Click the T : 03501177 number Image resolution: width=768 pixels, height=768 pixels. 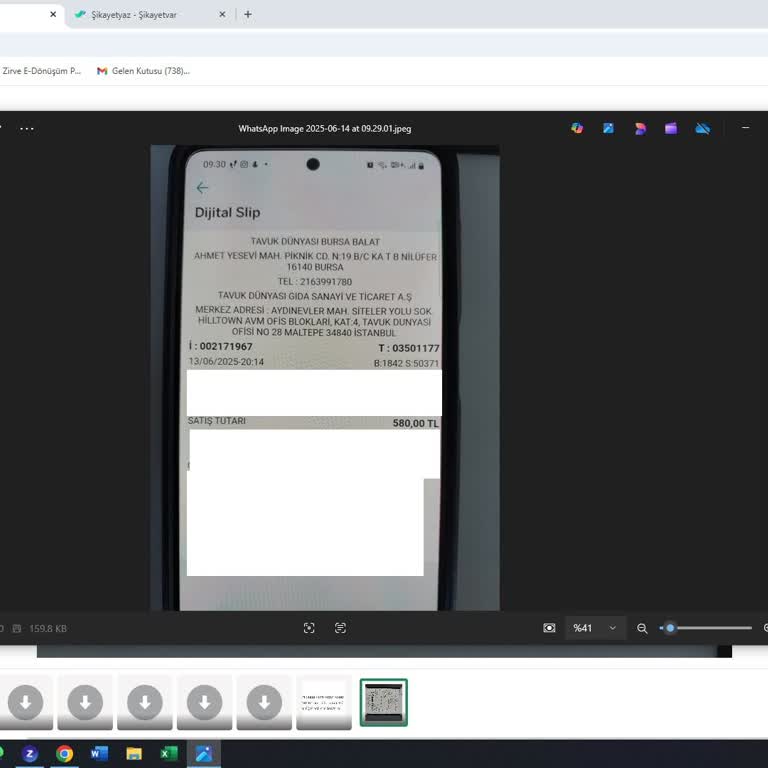pyautogui.click(x=408, y=348)
